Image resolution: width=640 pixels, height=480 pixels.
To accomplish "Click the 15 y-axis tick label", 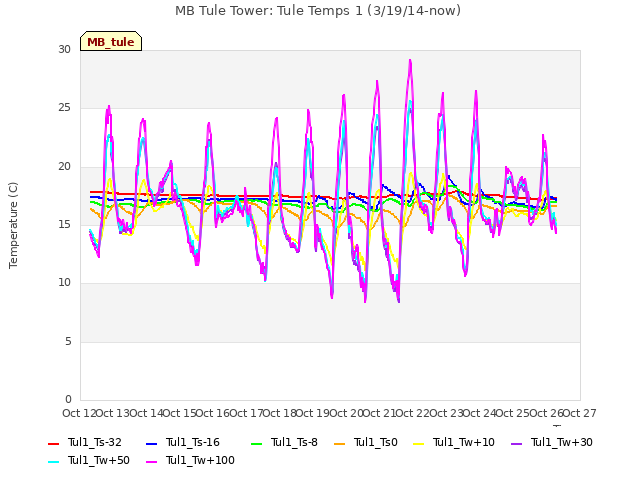I will (64, 224).
